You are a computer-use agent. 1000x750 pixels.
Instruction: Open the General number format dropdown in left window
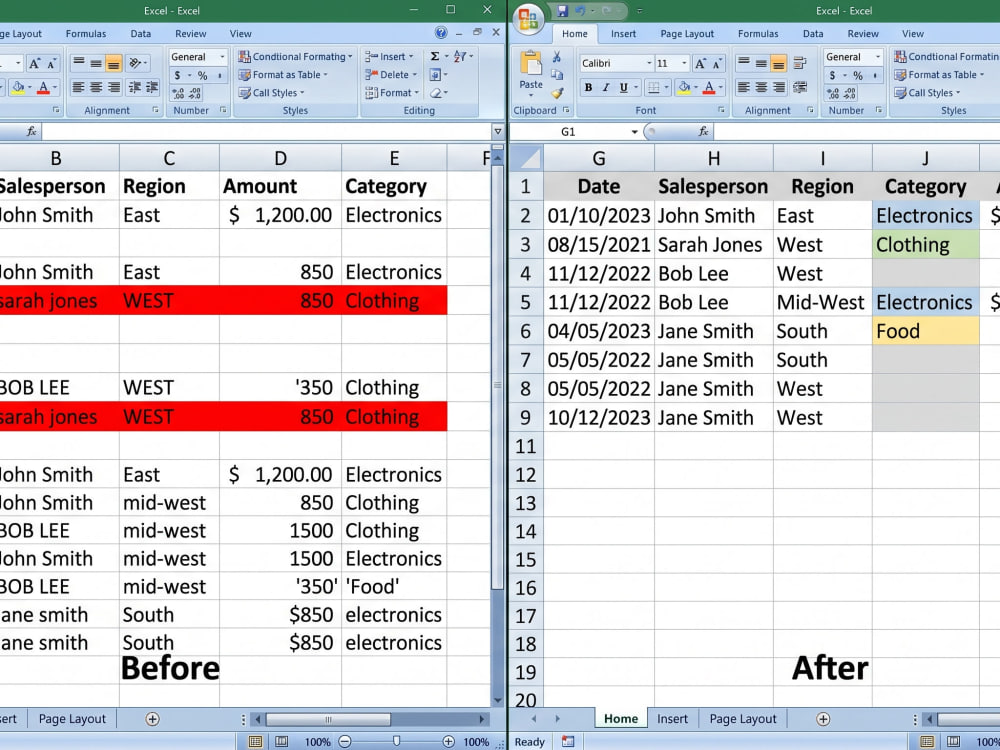pos(222,57)
